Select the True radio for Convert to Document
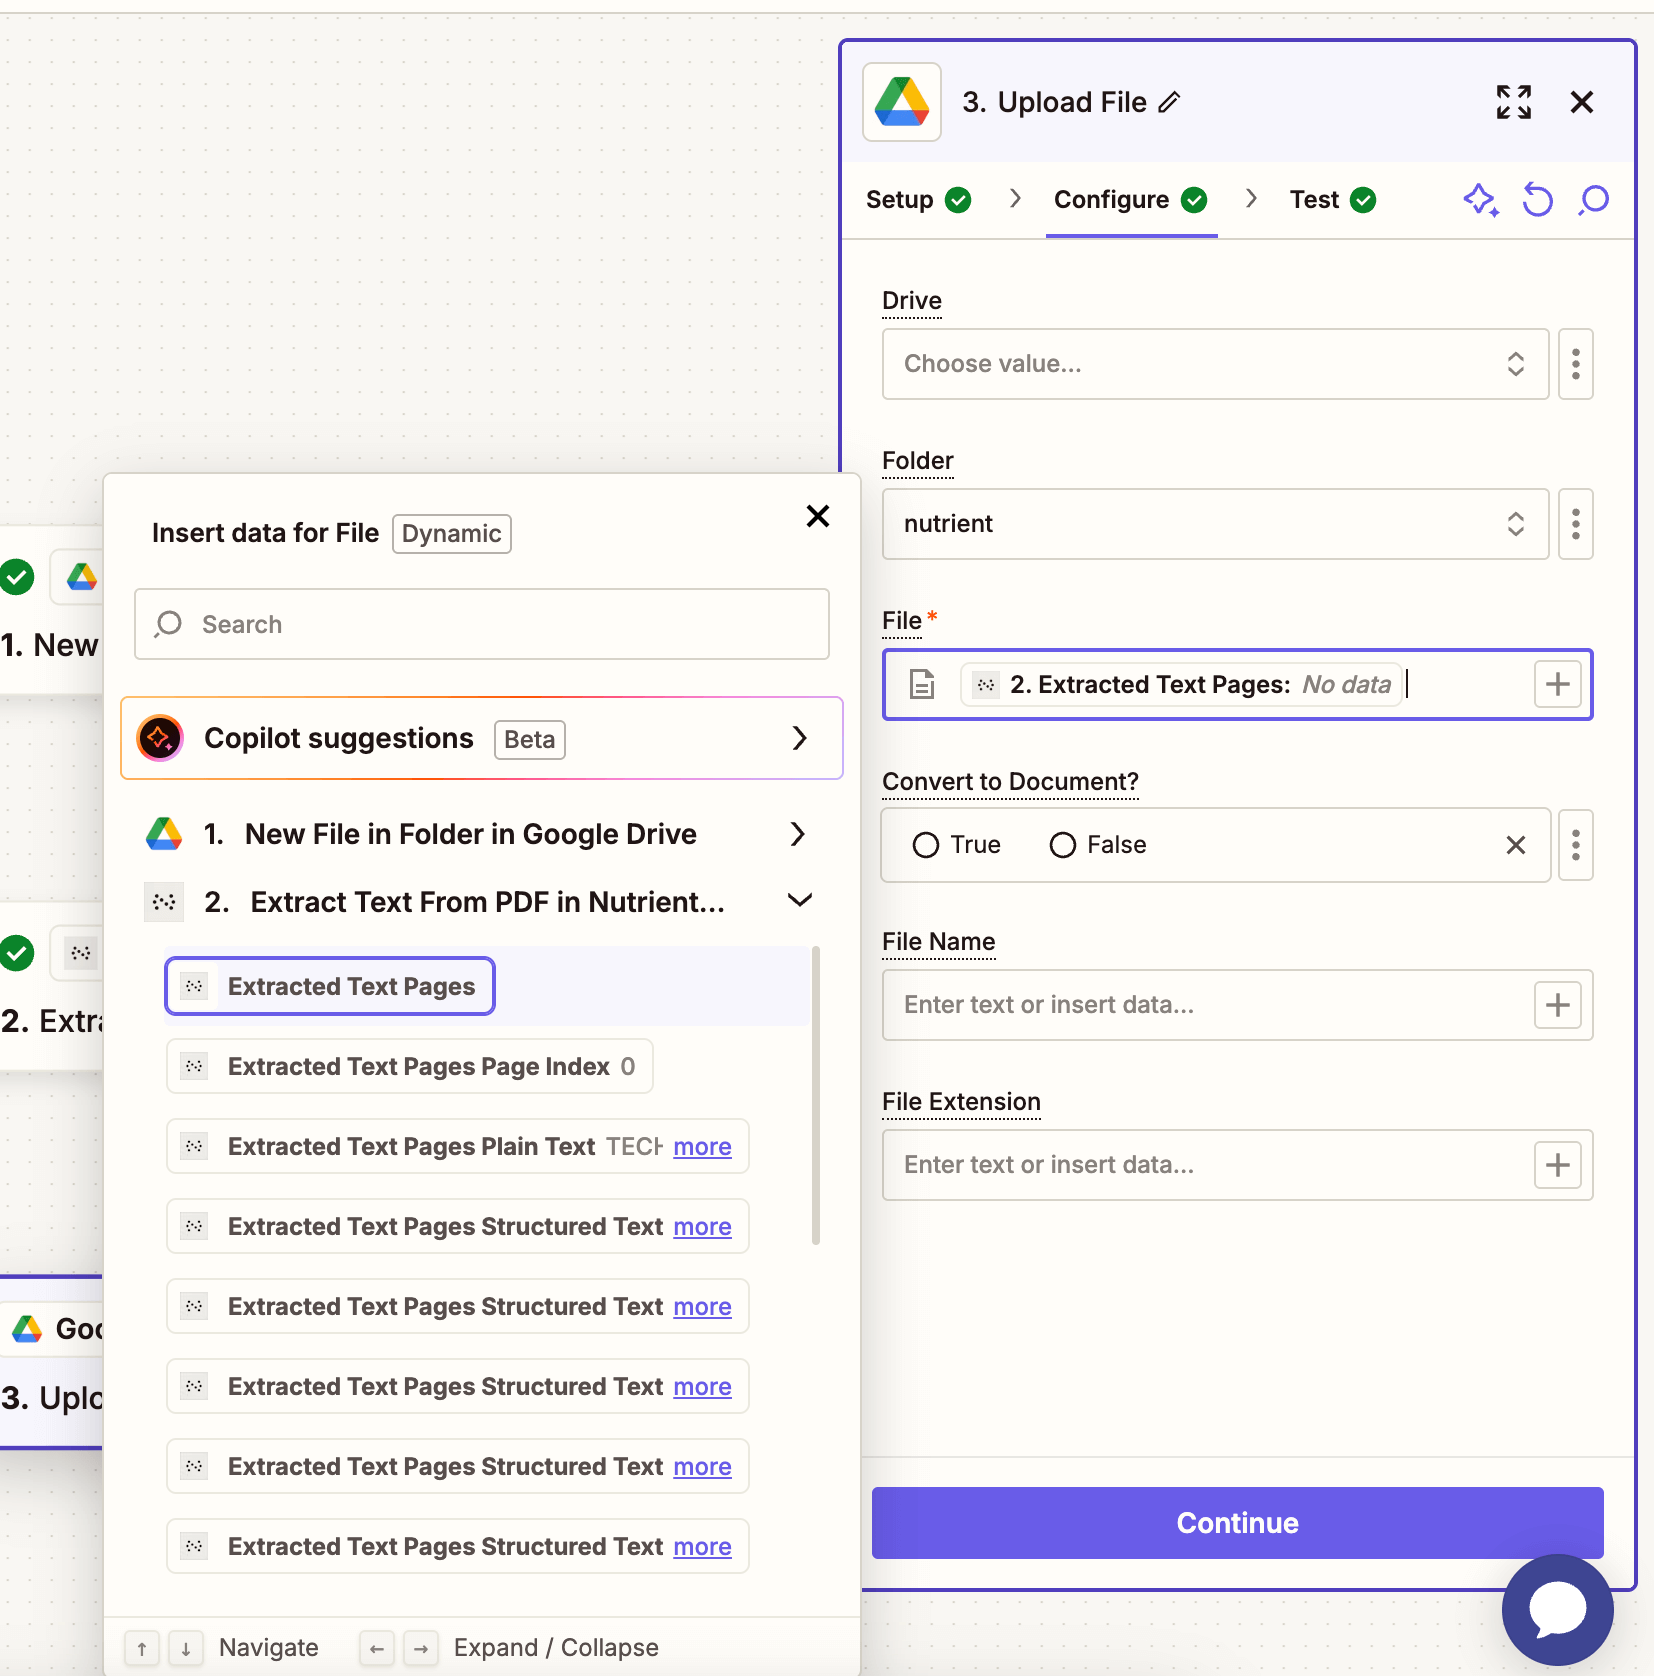This screenshot has width=1654, height=1676. pos(925,844)
